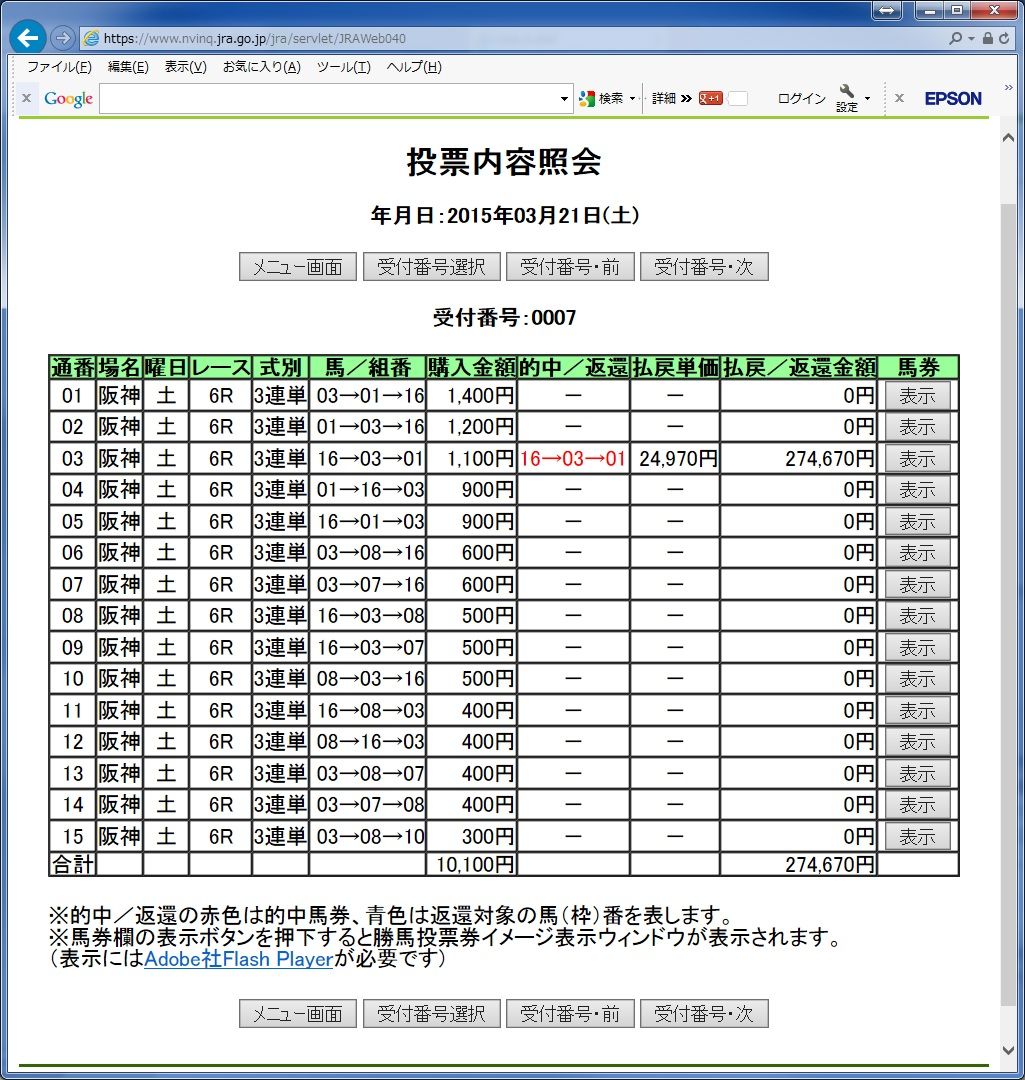This screenshot has height=1080, width=1025.
Task: Click the bottom 受付番号選択 button
Action: [x=431, y=1014]
